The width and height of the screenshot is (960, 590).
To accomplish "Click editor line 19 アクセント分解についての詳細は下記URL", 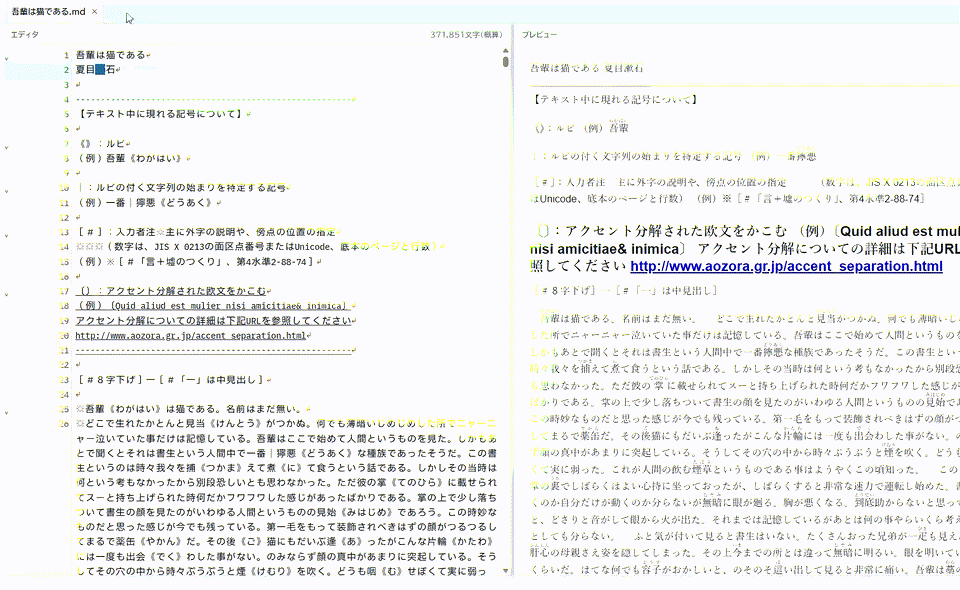I will tap(213, 321).
